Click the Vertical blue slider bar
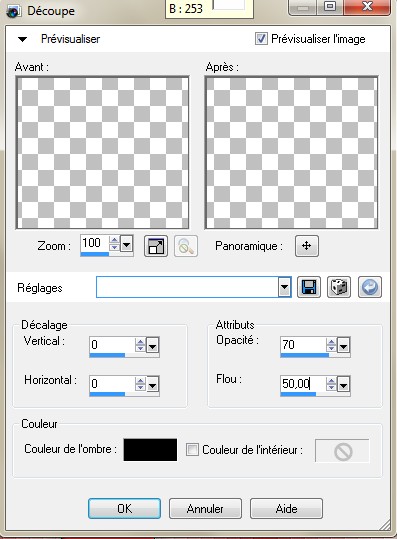 click(x=107, y=355)
